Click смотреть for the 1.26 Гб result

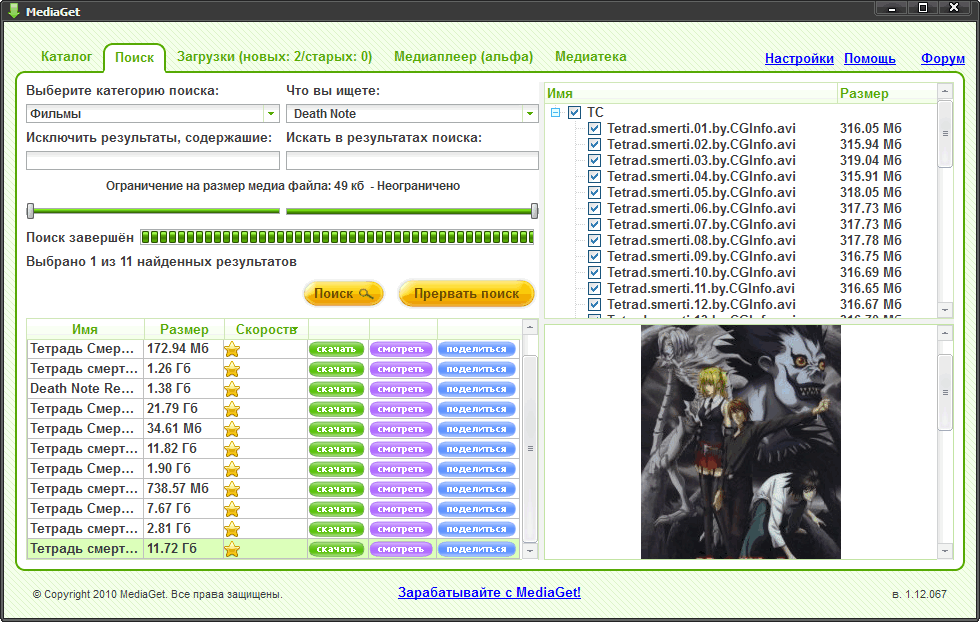(x=401, y=369)
